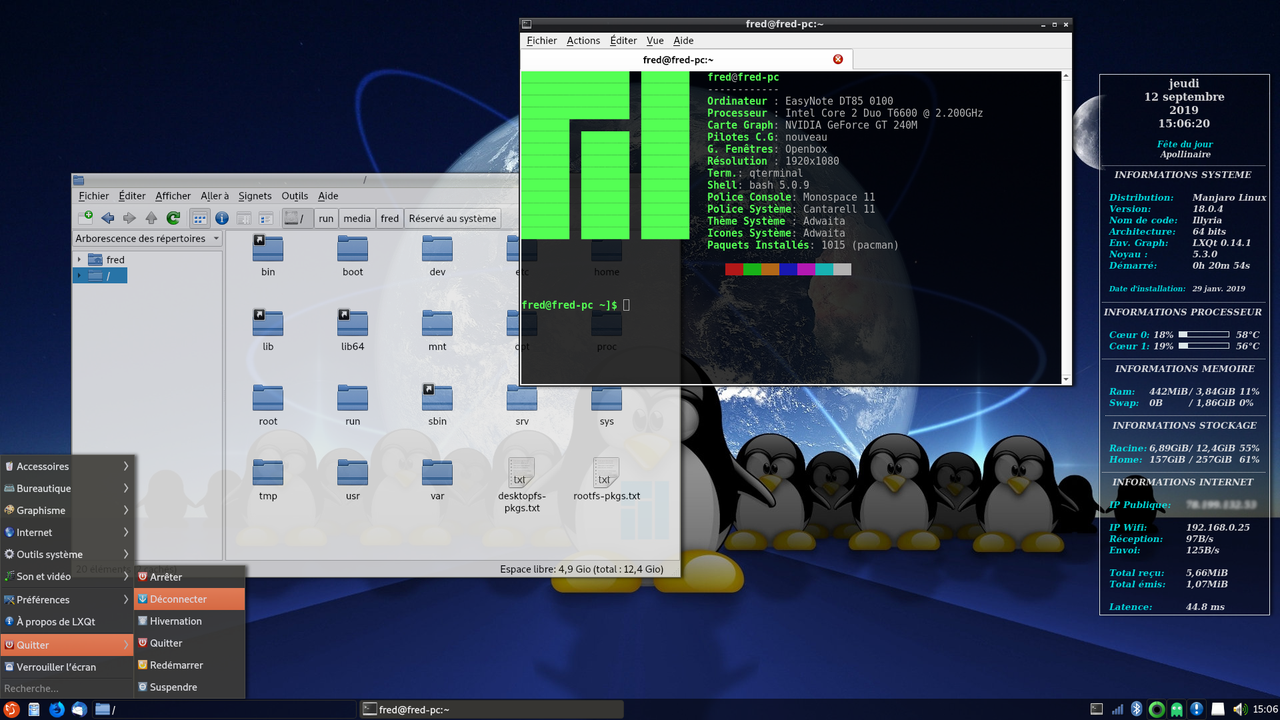Expand the 'Outils système' menu category
The image size is (1280, 720).
pos(67,554)
